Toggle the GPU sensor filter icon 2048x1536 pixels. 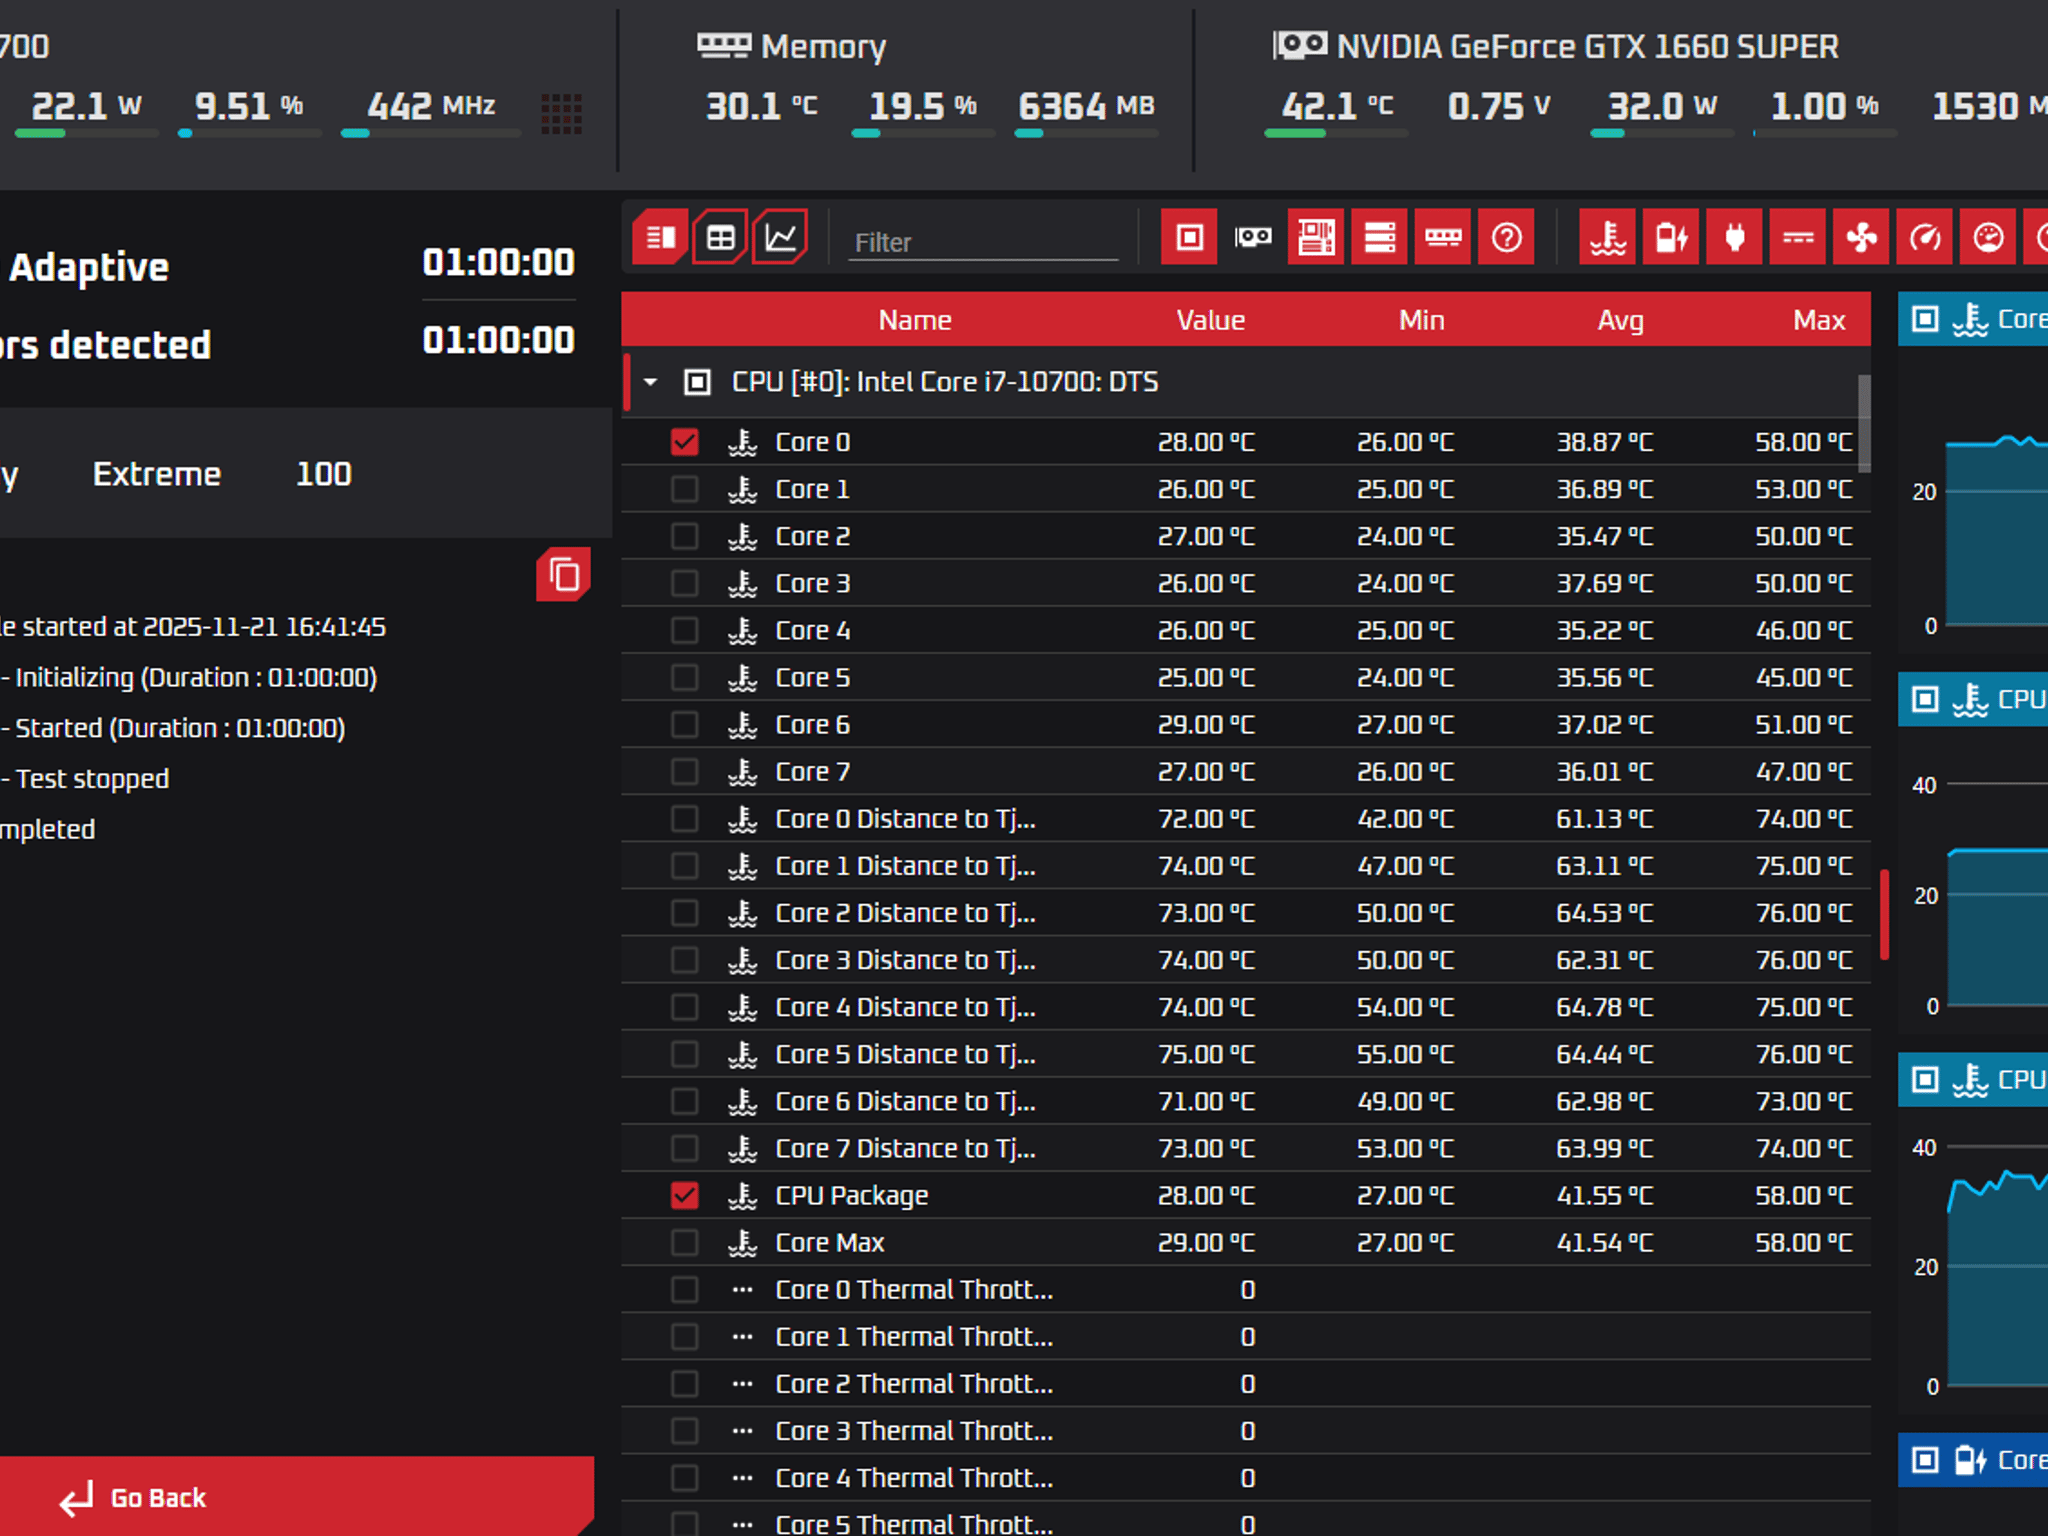coord(1252,237)
